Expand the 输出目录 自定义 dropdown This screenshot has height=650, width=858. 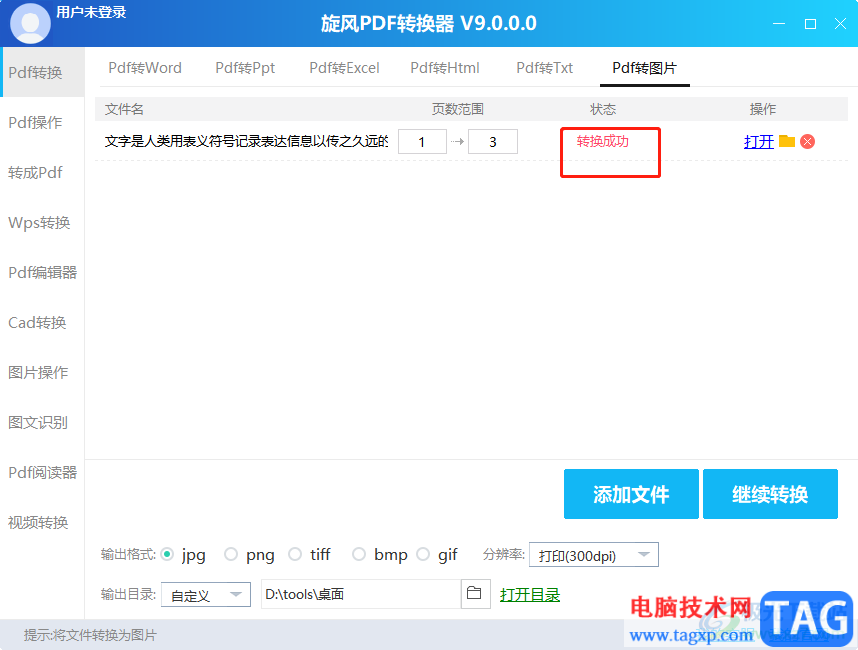coord(206,595)
